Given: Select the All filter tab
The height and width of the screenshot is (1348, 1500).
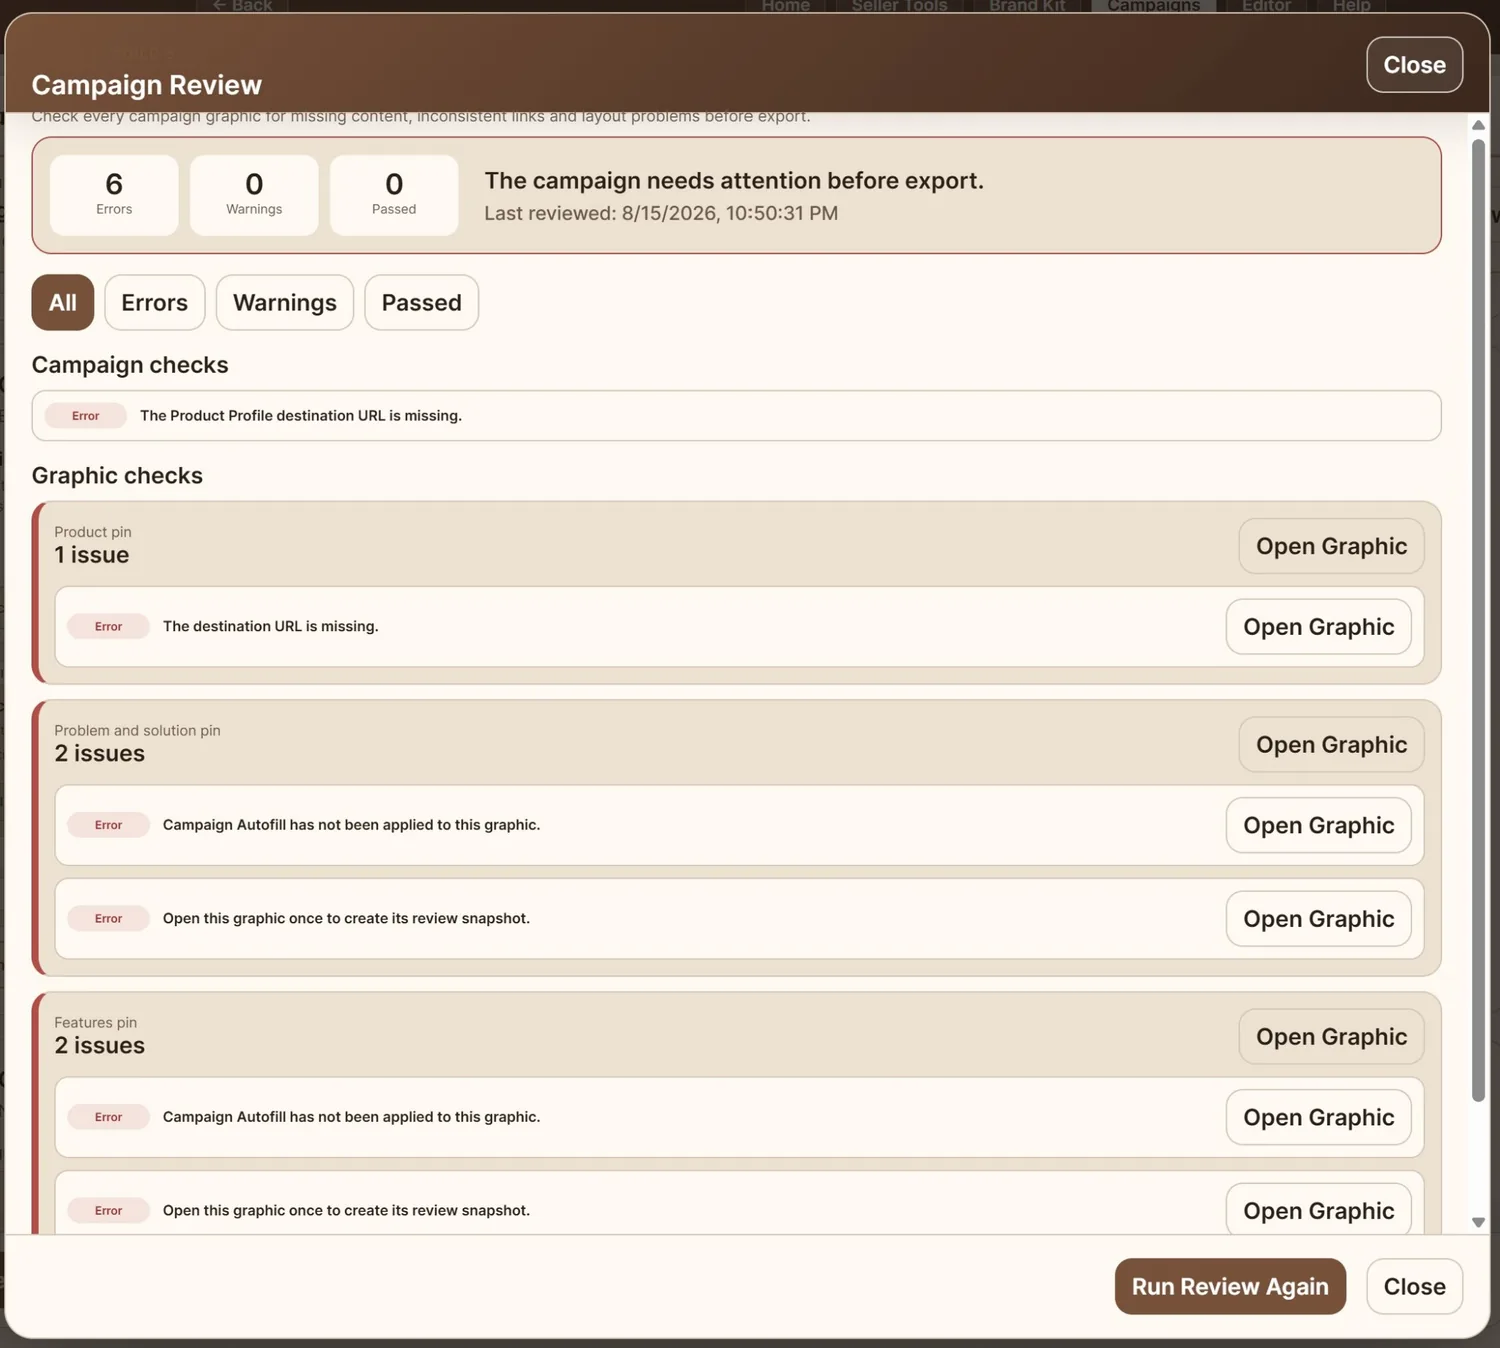Looking at the screenshot, I should (x=63, y=302).
